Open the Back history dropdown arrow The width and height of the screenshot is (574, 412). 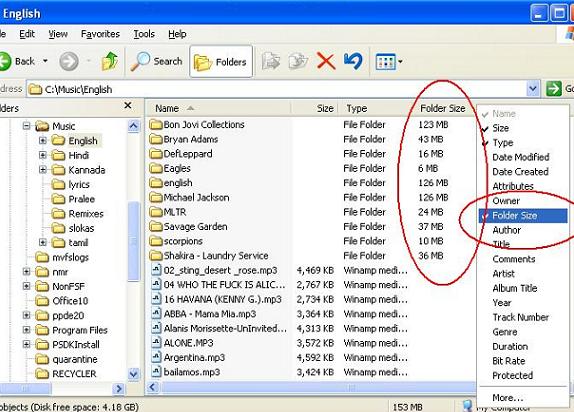tap(45, 61)
